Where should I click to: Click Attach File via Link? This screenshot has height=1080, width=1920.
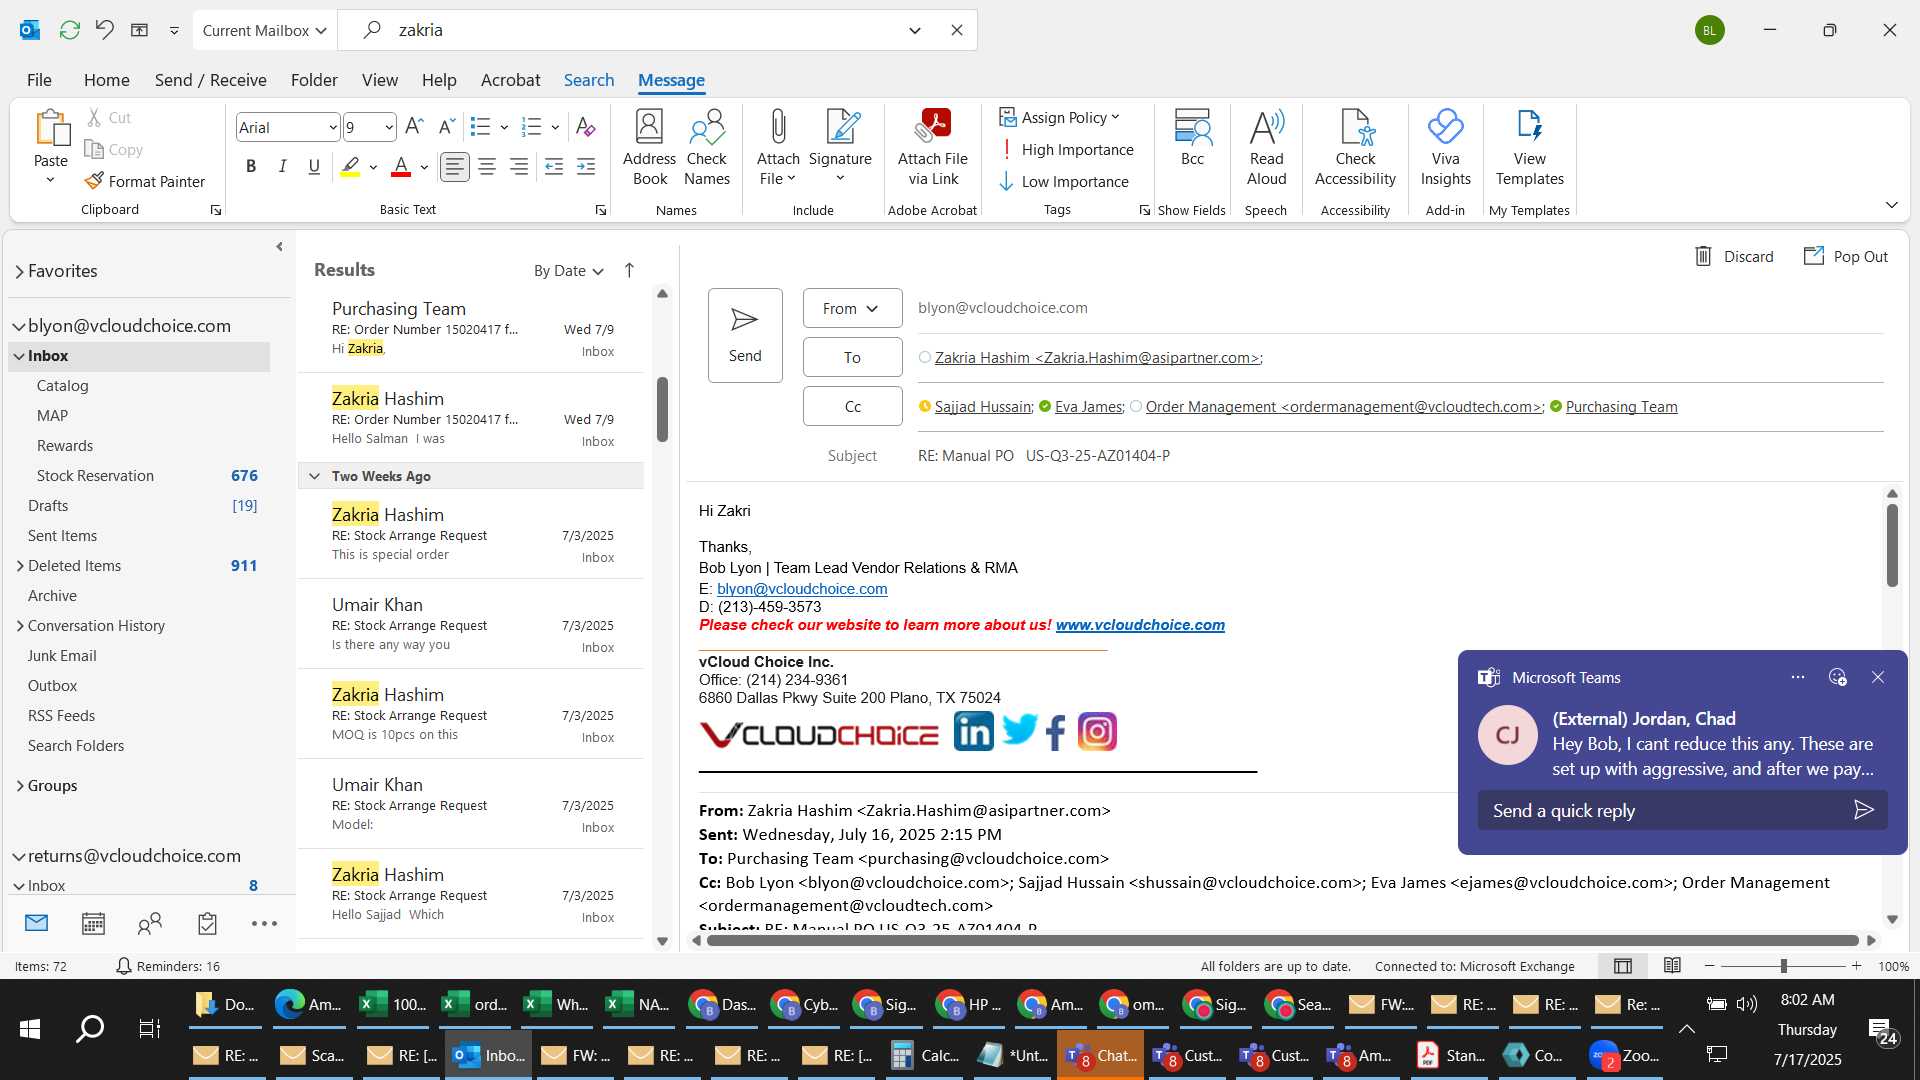click(x=933, y=148)
